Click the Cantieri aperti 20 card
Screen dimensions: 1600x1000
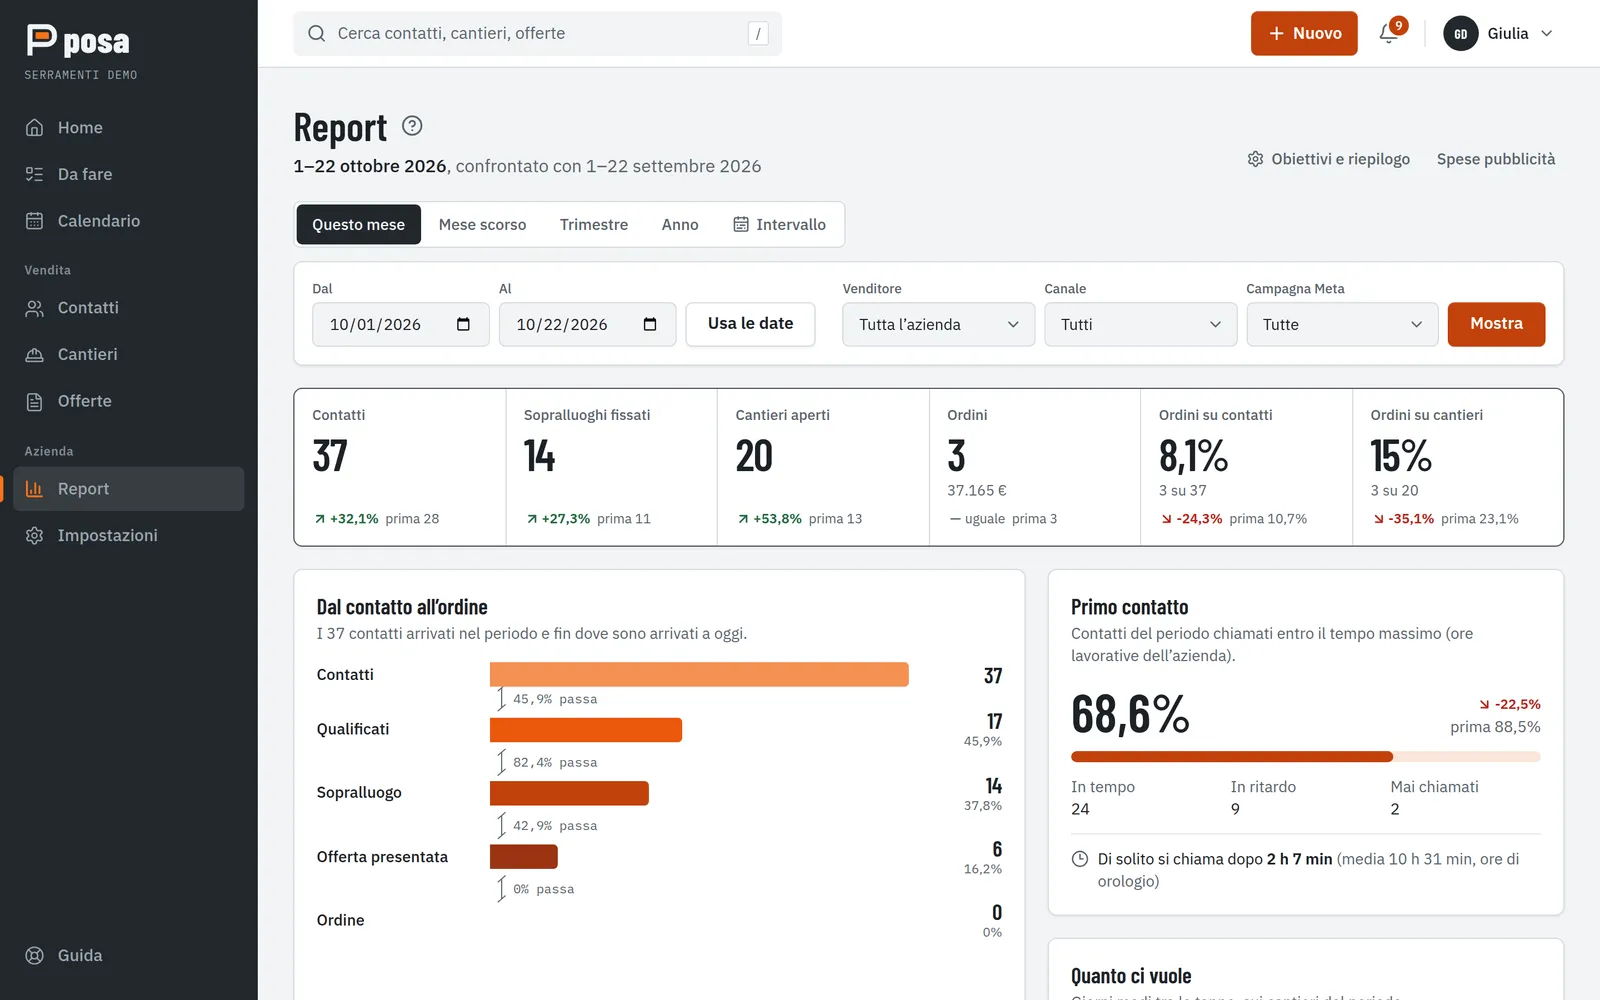point(823,467)
